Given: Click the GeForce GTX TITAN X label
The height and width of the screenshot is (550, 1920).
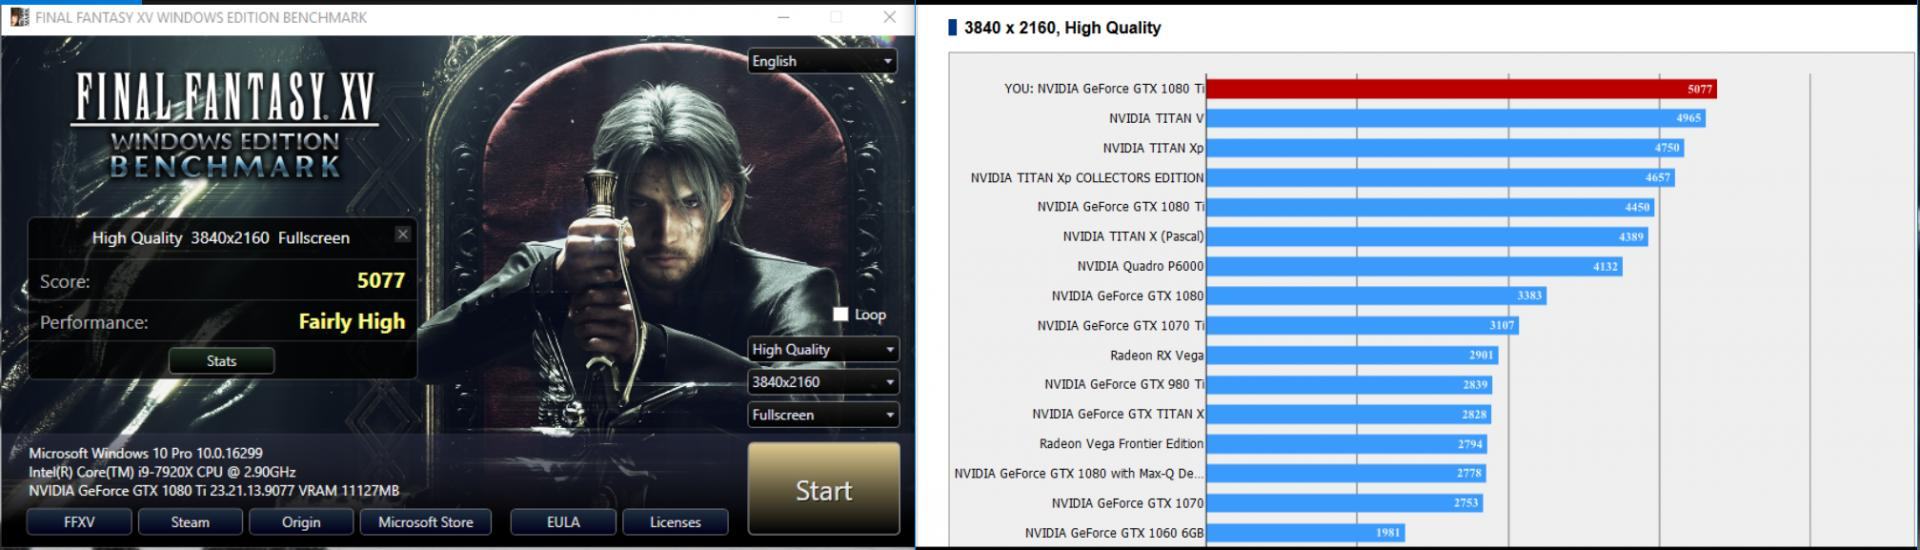Looking at the screenshot, I should click(x=1118, y=414).
